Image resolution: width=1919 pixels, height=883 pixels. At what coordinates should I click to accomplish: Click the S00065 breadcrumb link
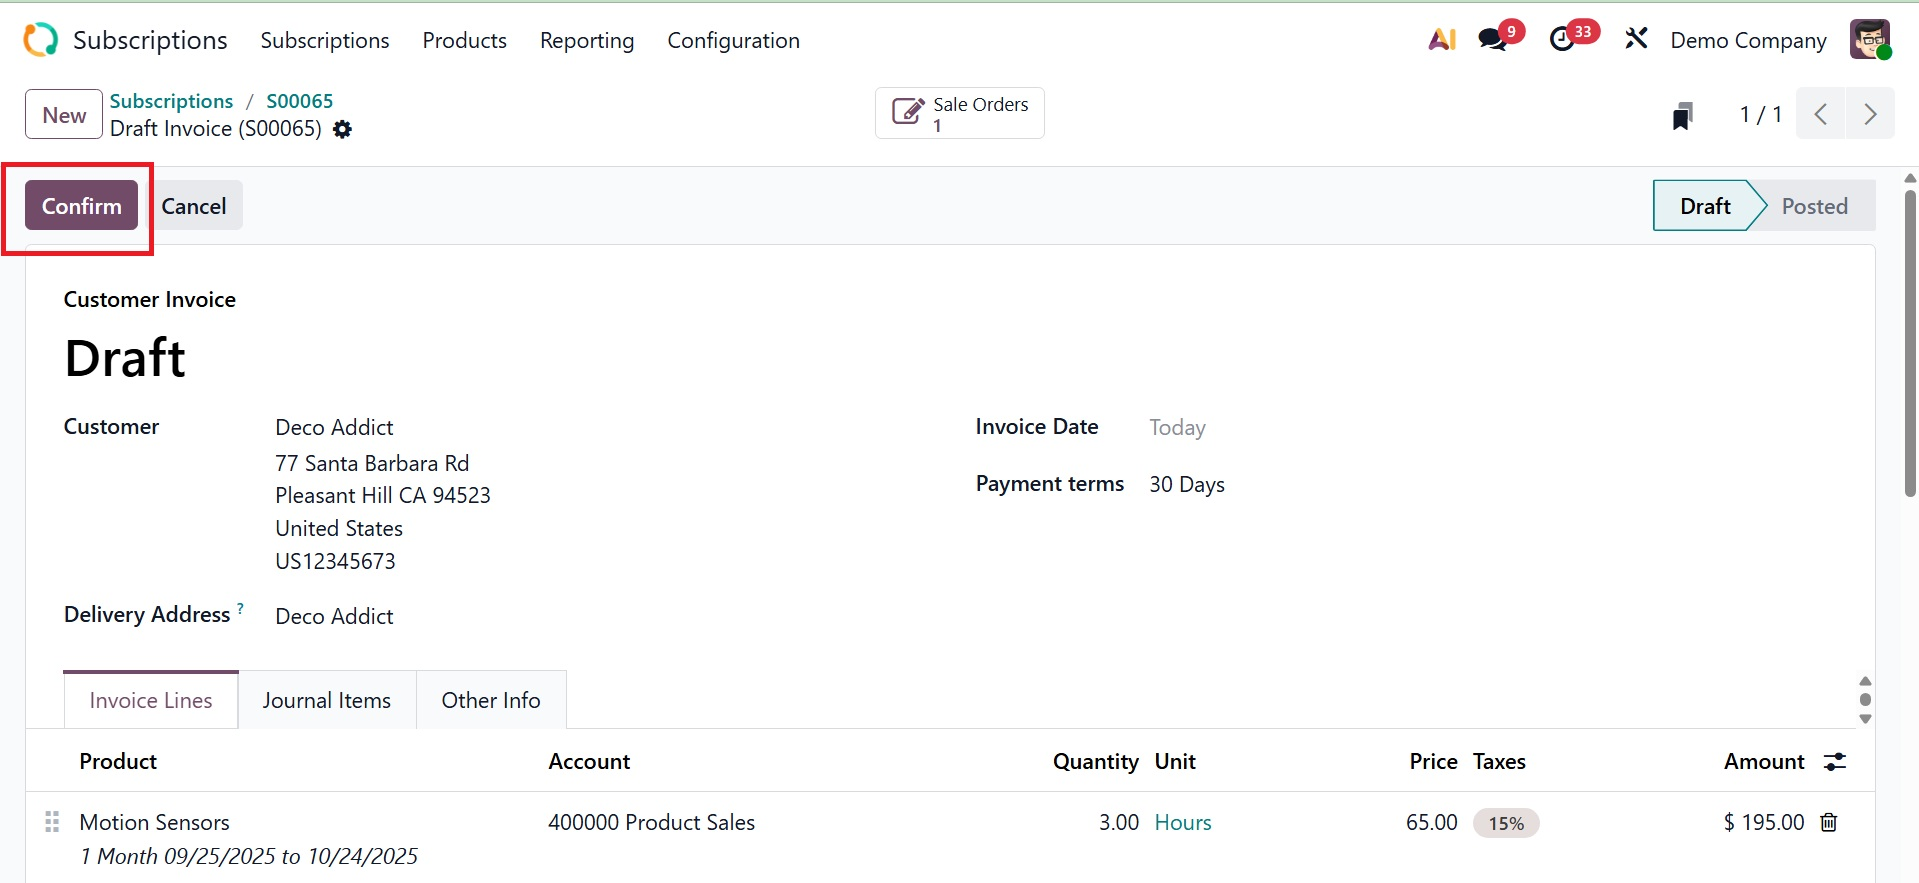click(x=299, y=101)
